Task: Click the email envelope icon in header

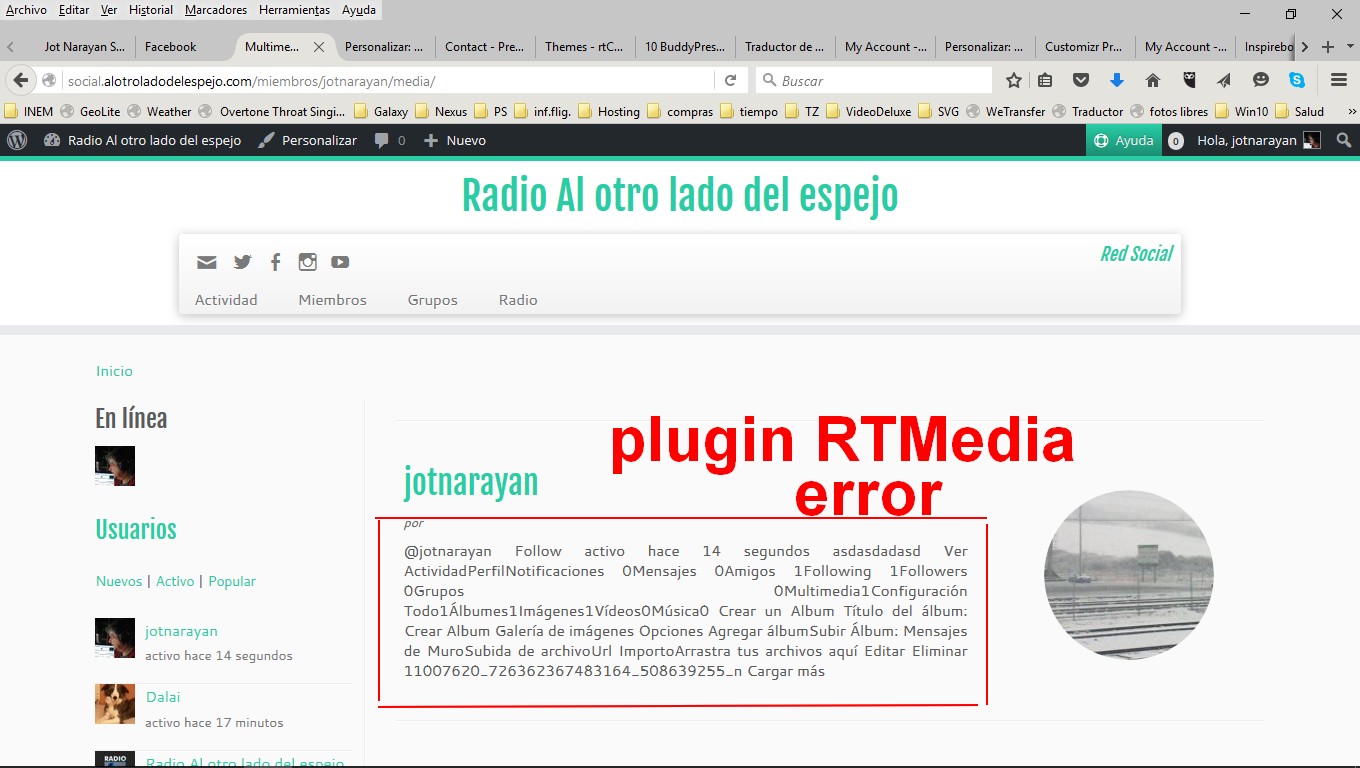Action: 207,262
